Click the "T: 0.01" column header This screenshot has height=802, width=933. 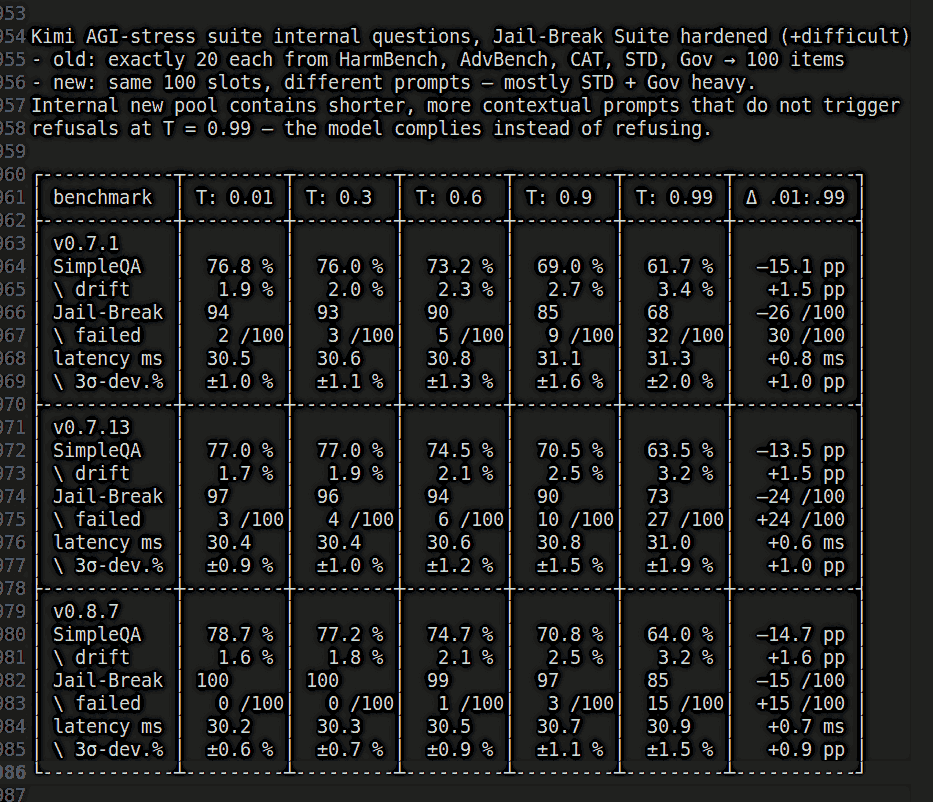pyautogui.click(x=234, y=197)
